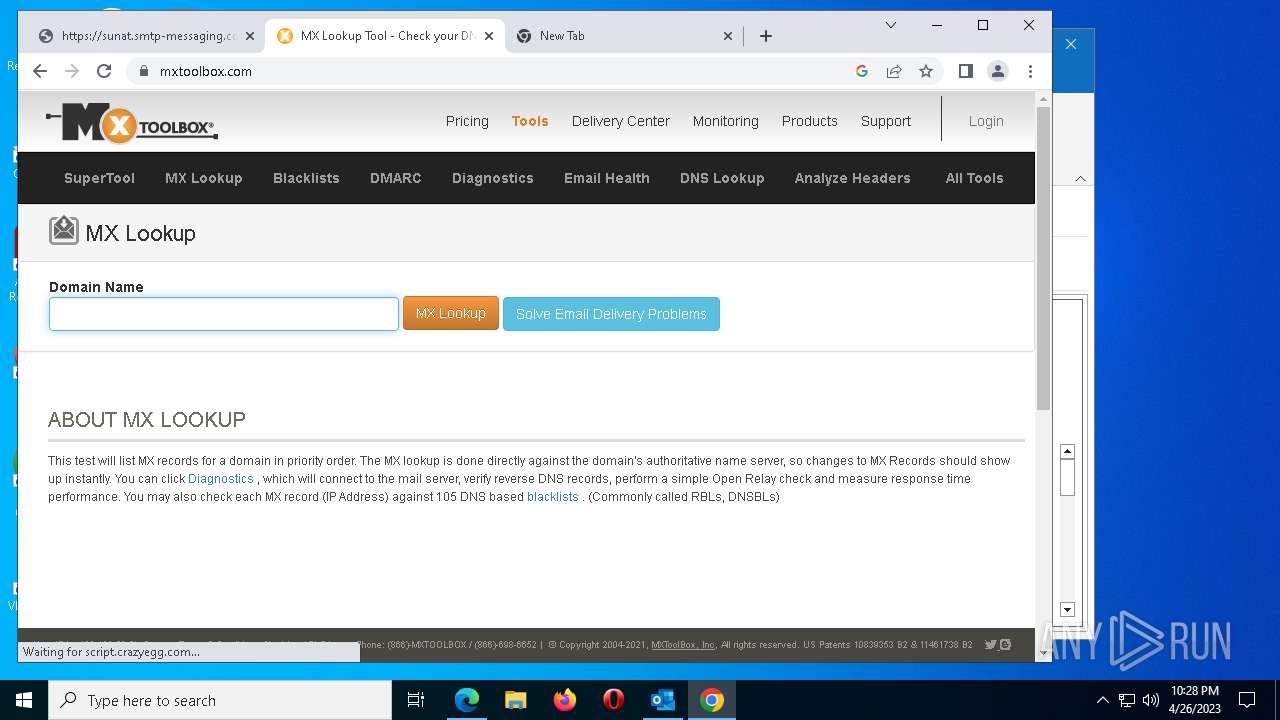Click the address bar URL
Screen dimensions: 1280x720
click(x=206, y=71)
